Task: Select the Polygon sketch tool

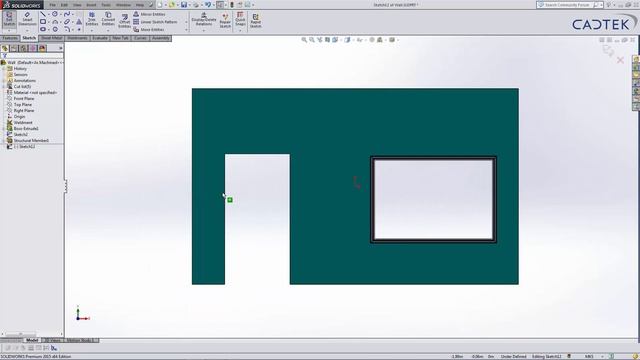Action: click(55, 29)
